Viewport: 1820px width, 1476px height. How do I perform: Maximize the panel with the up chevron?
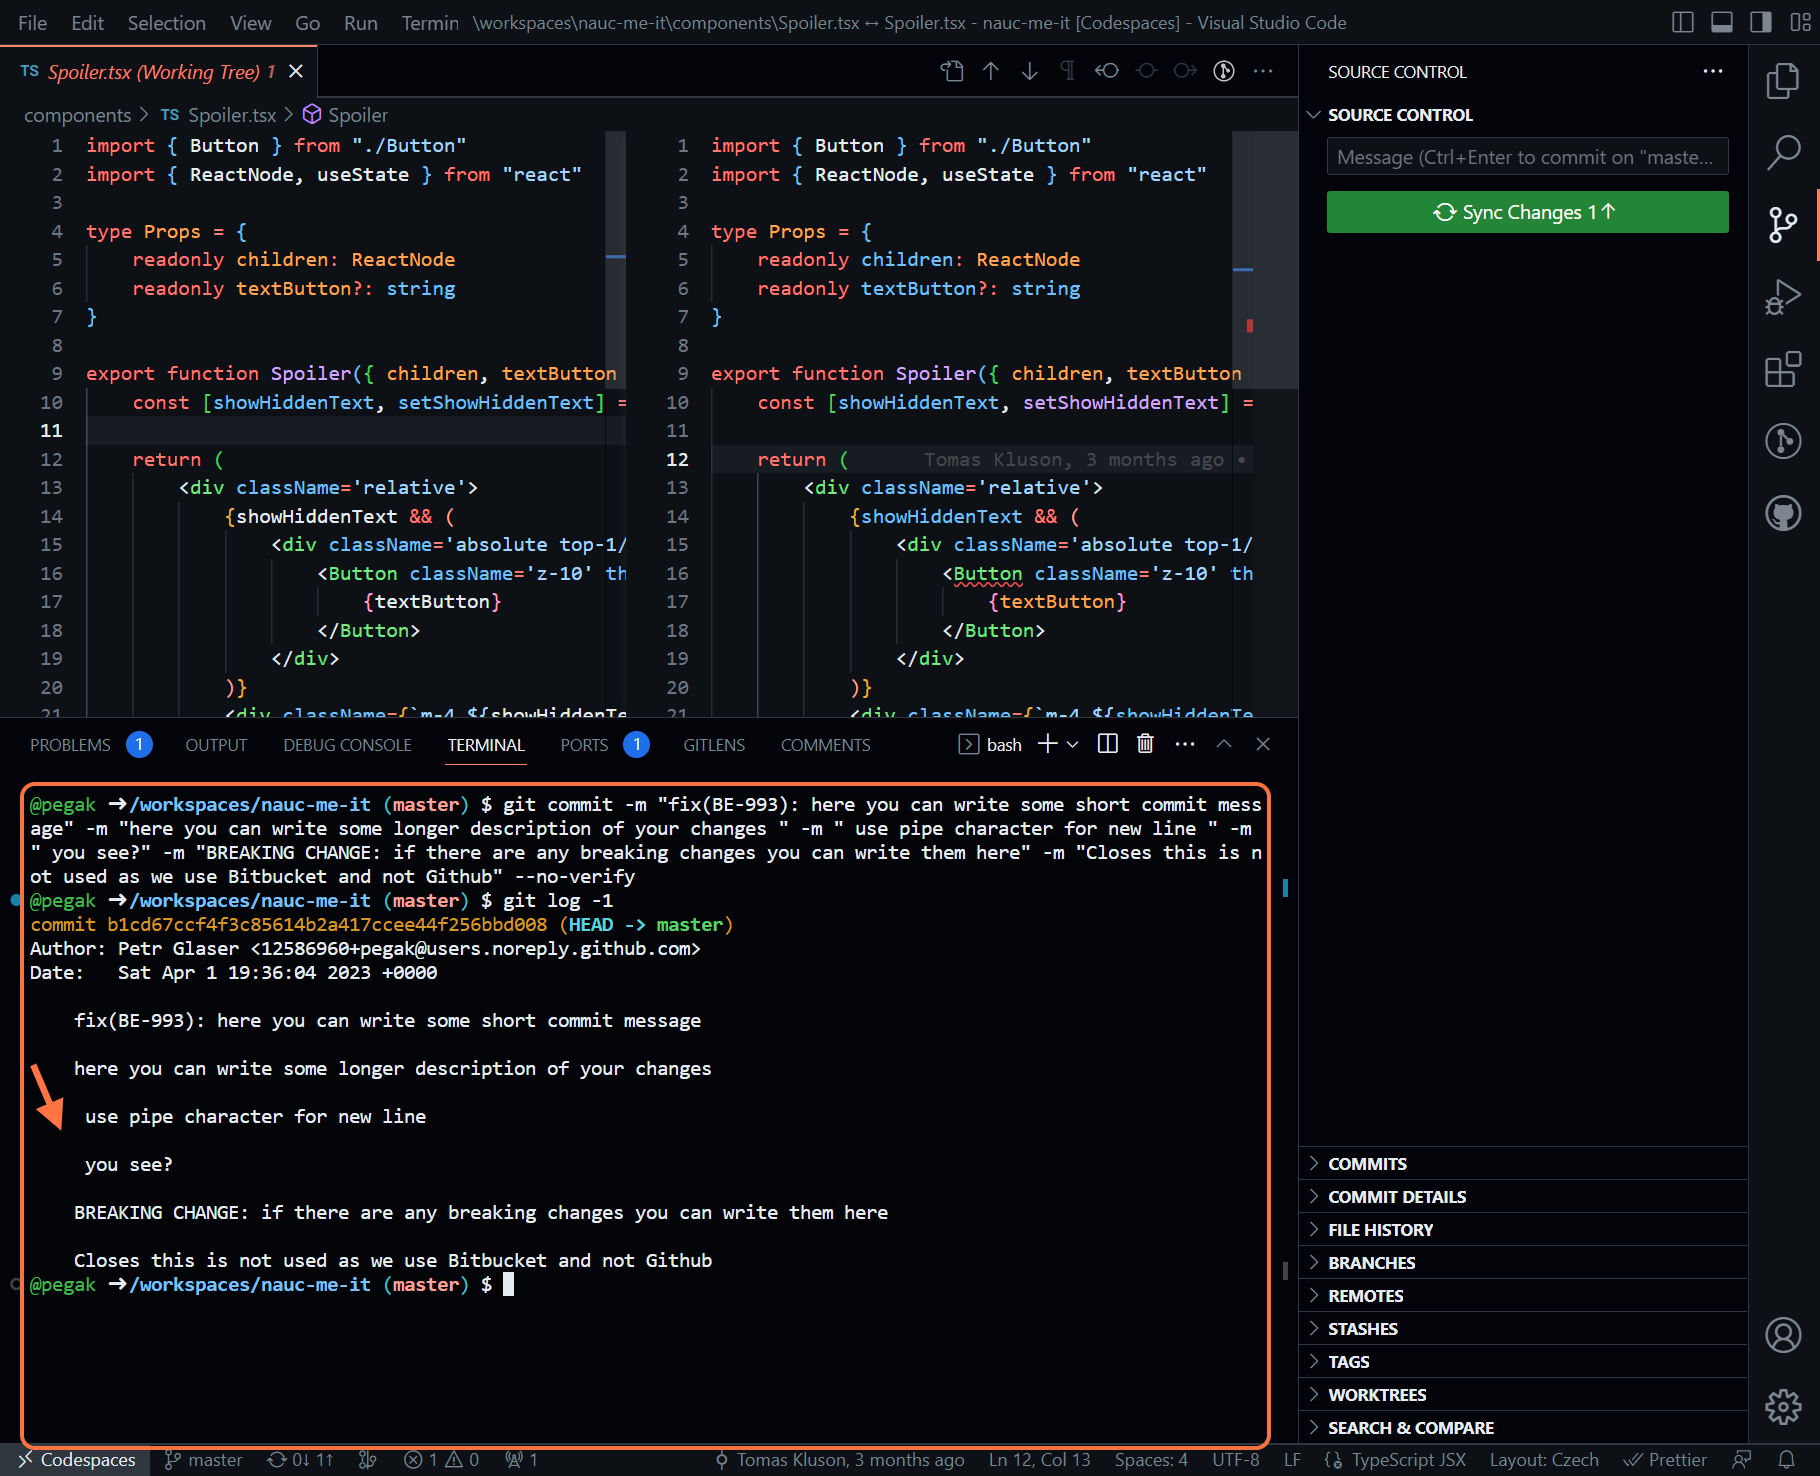tap(1224, 744)
